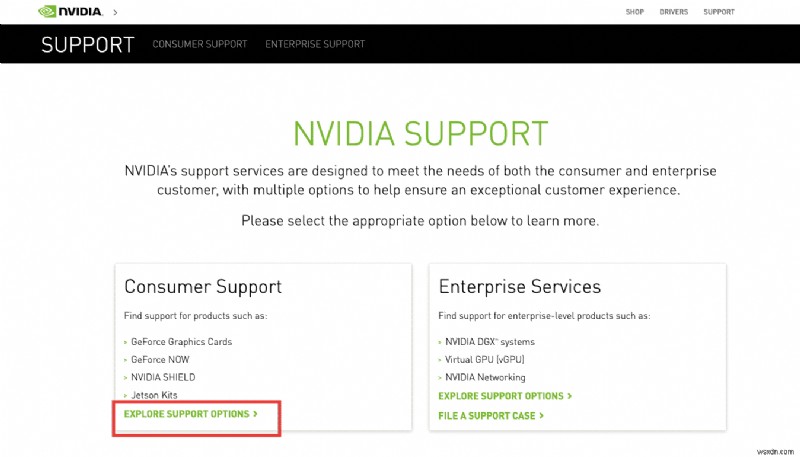The image size is (800, 457).
Task: Open the SHOP link in top navigation
Action: click(635, 12)
